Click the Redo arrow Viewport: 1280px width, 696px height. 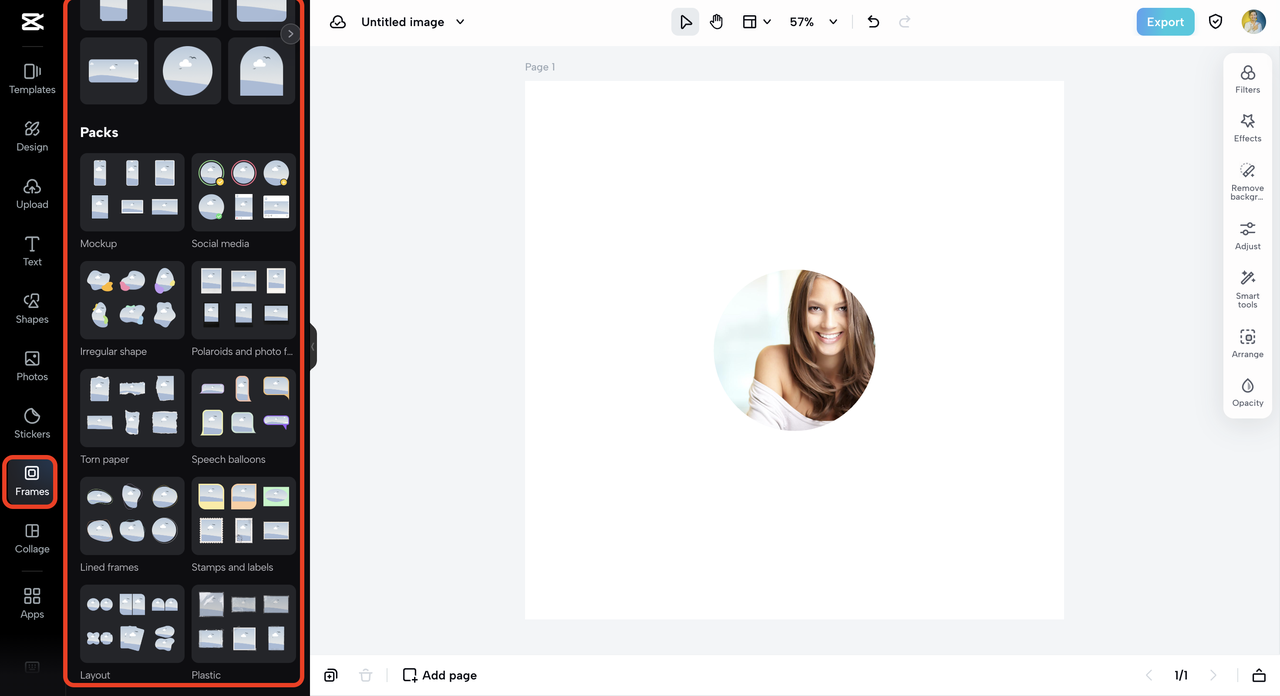point(905,22)
